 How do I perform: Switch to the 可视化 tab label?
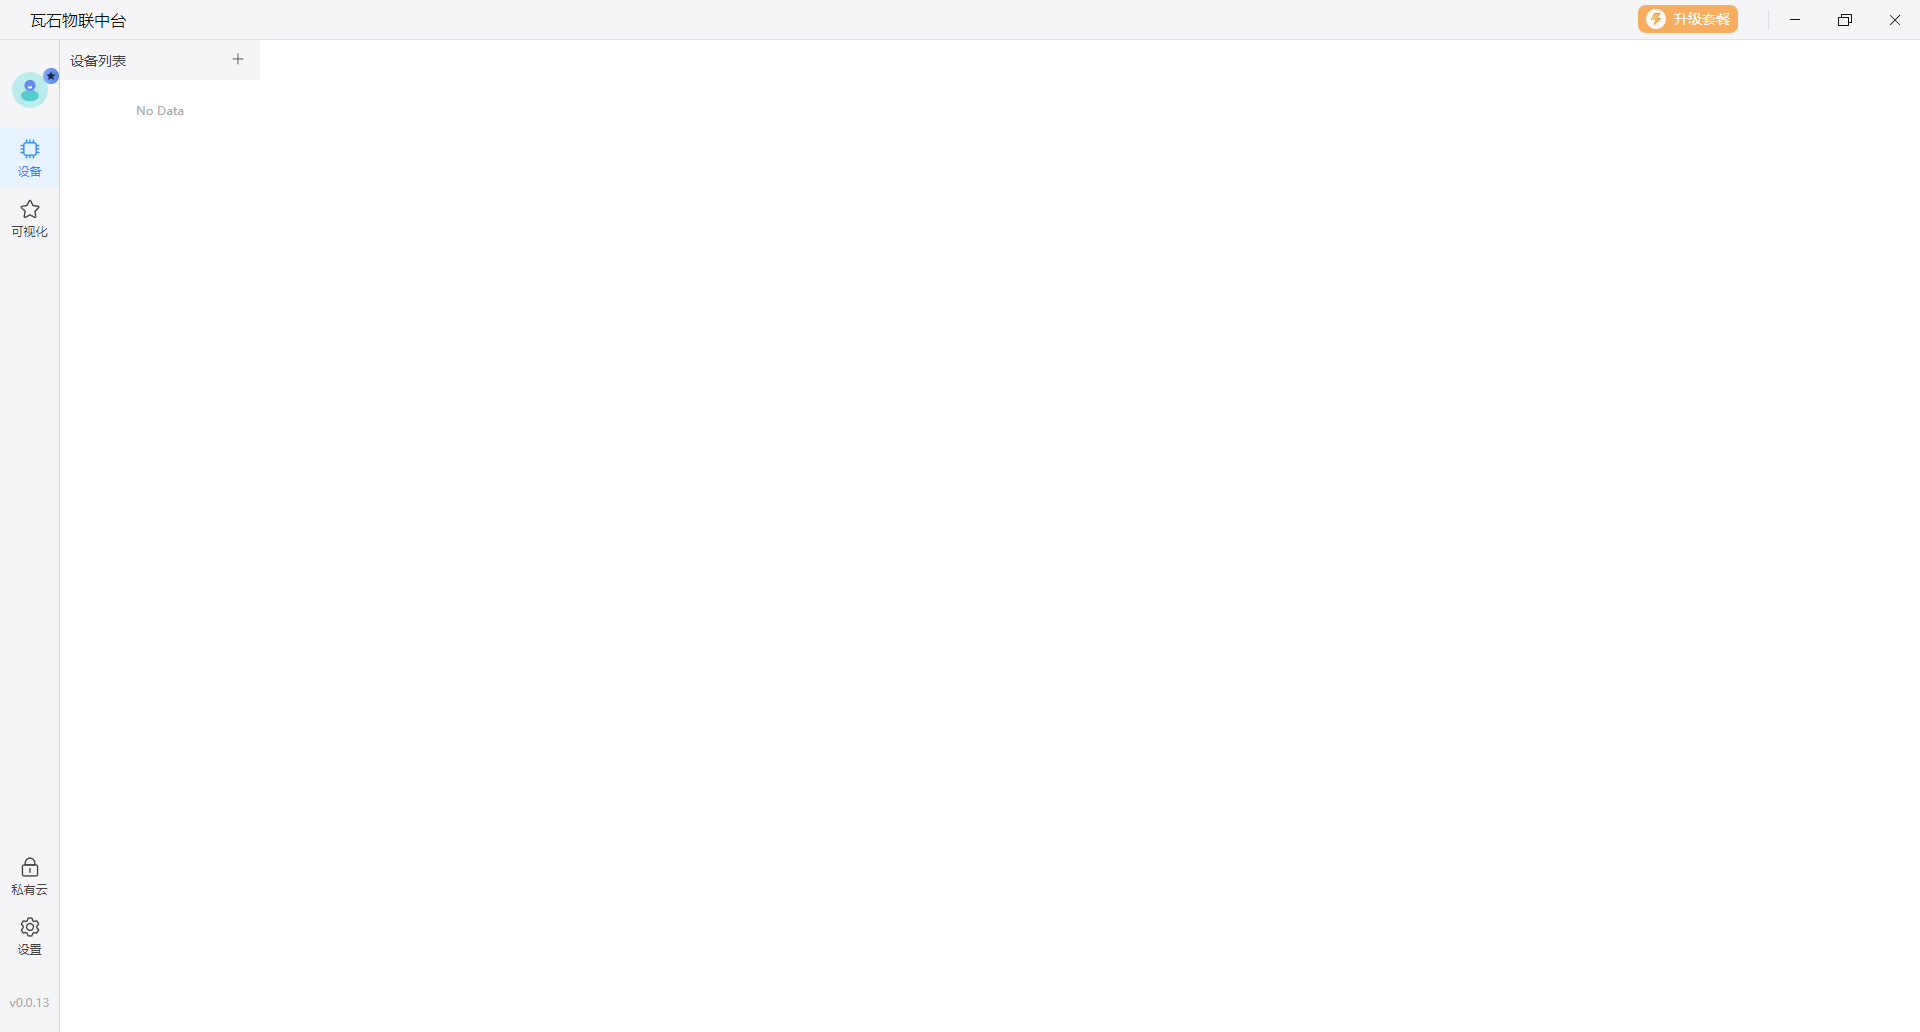[x=30, y=232]
